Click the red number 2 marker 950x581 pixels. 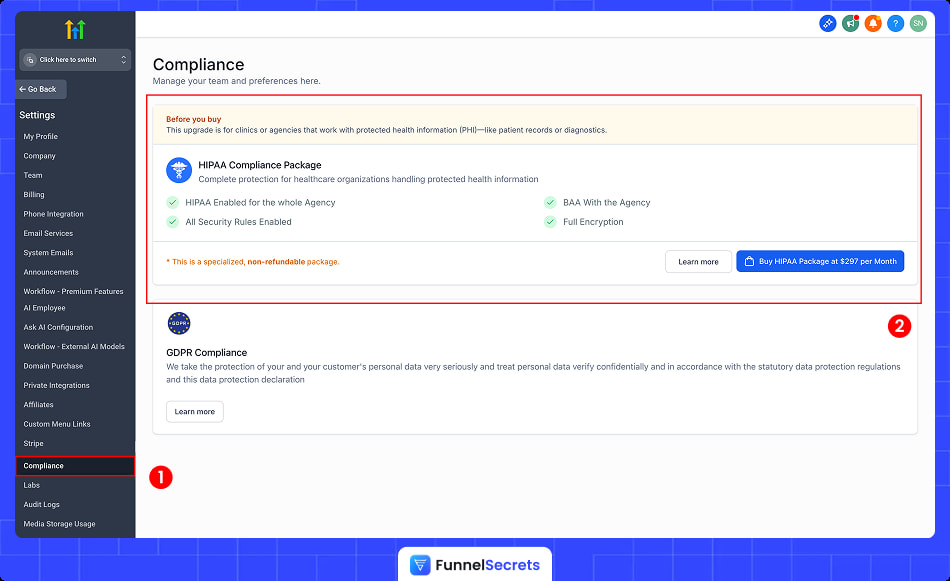click(899, 326)
